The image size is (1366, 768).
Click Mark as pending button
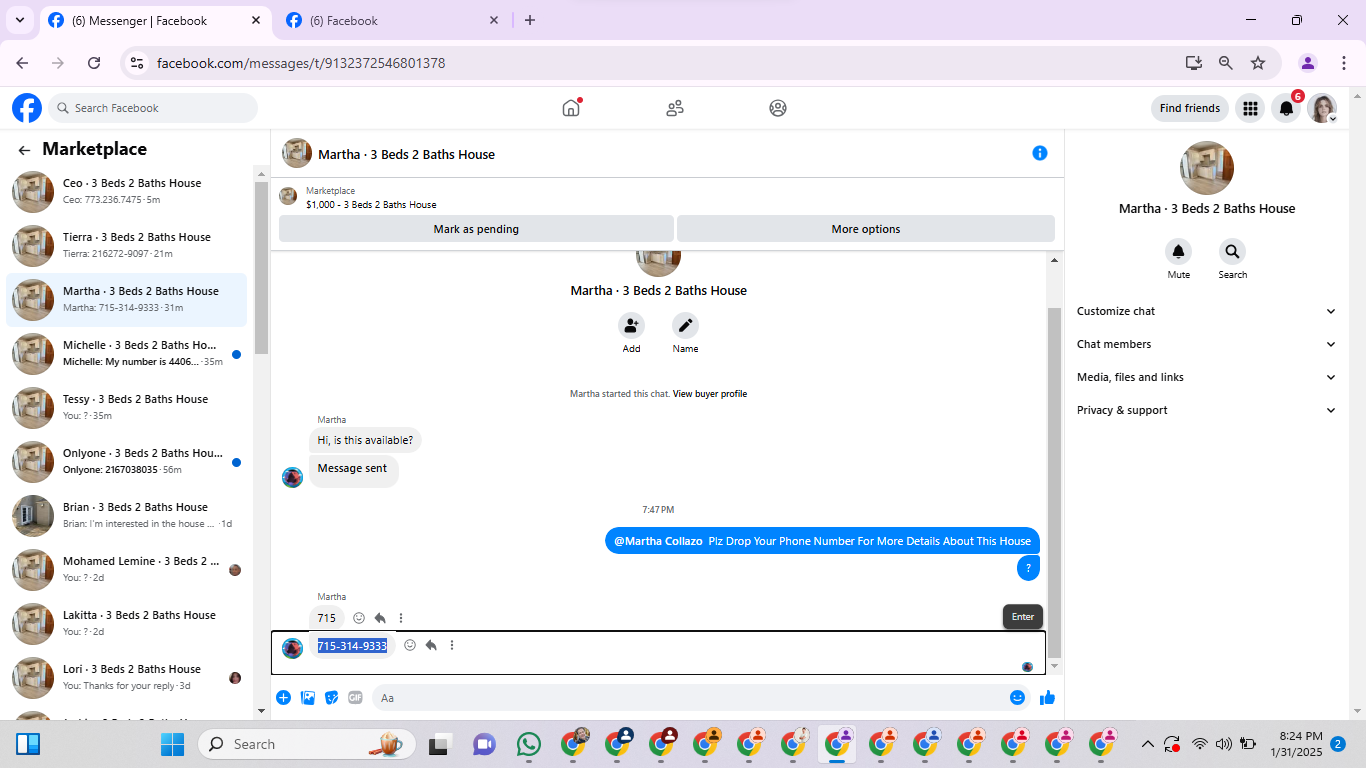(476, 229)
